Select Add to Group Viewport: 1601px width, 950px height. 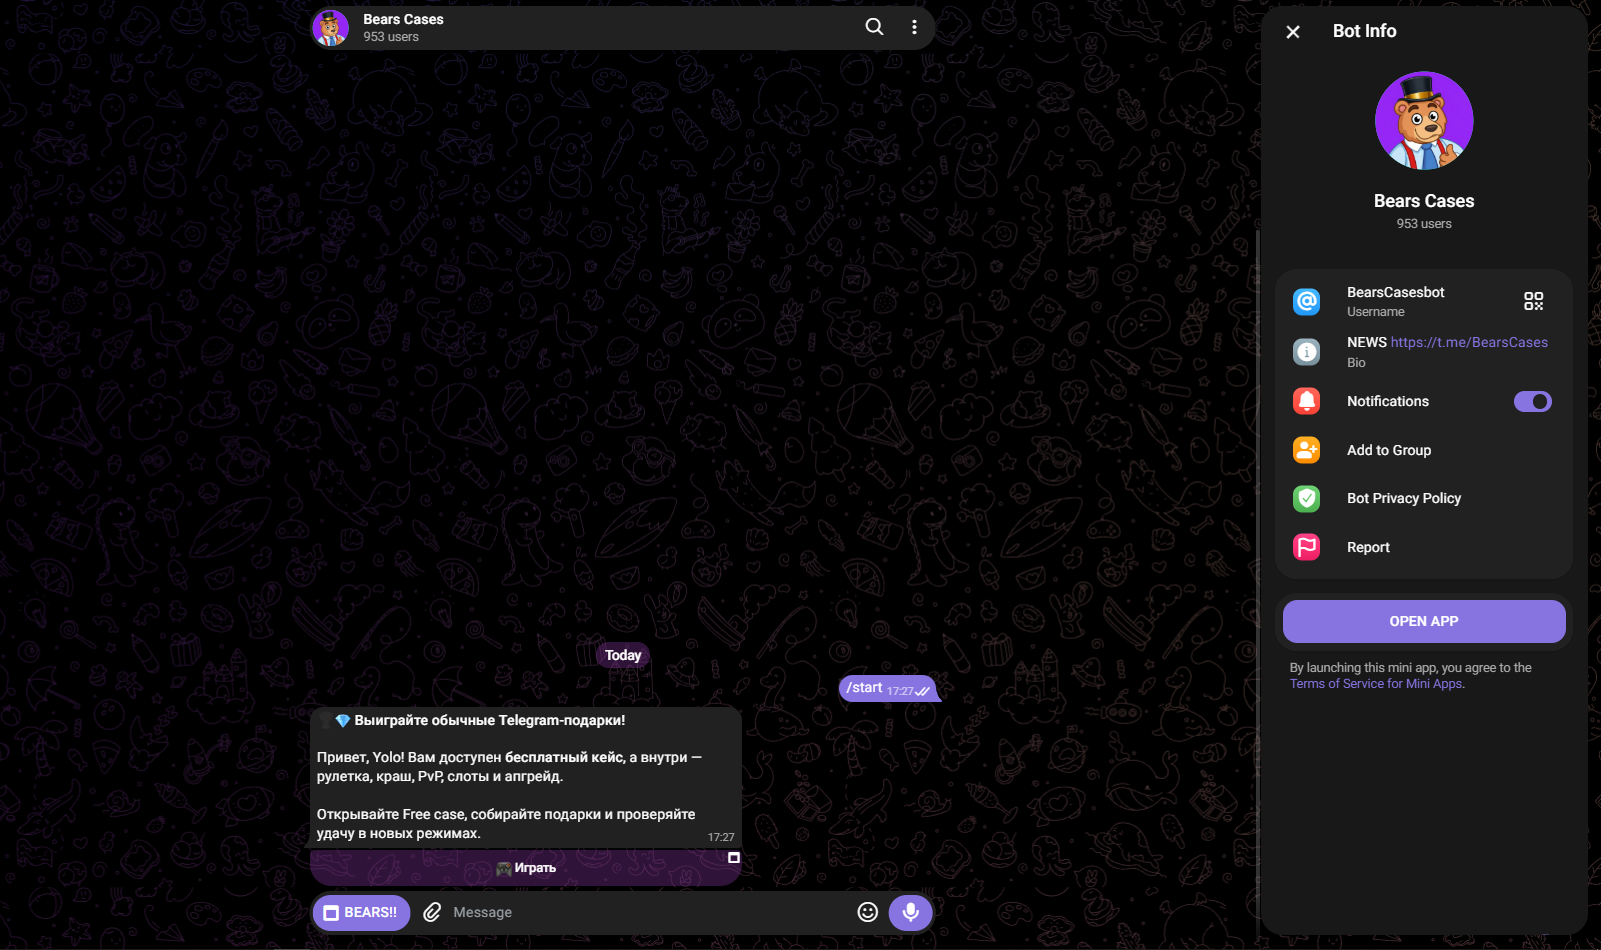[1424, 450]
